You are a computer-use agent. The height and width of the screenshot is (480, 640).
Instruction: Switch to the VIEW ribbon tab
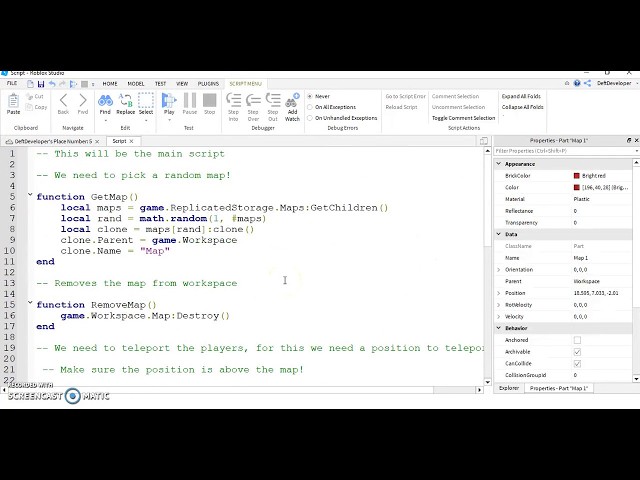pyautogui.click(x=182, y=84)
